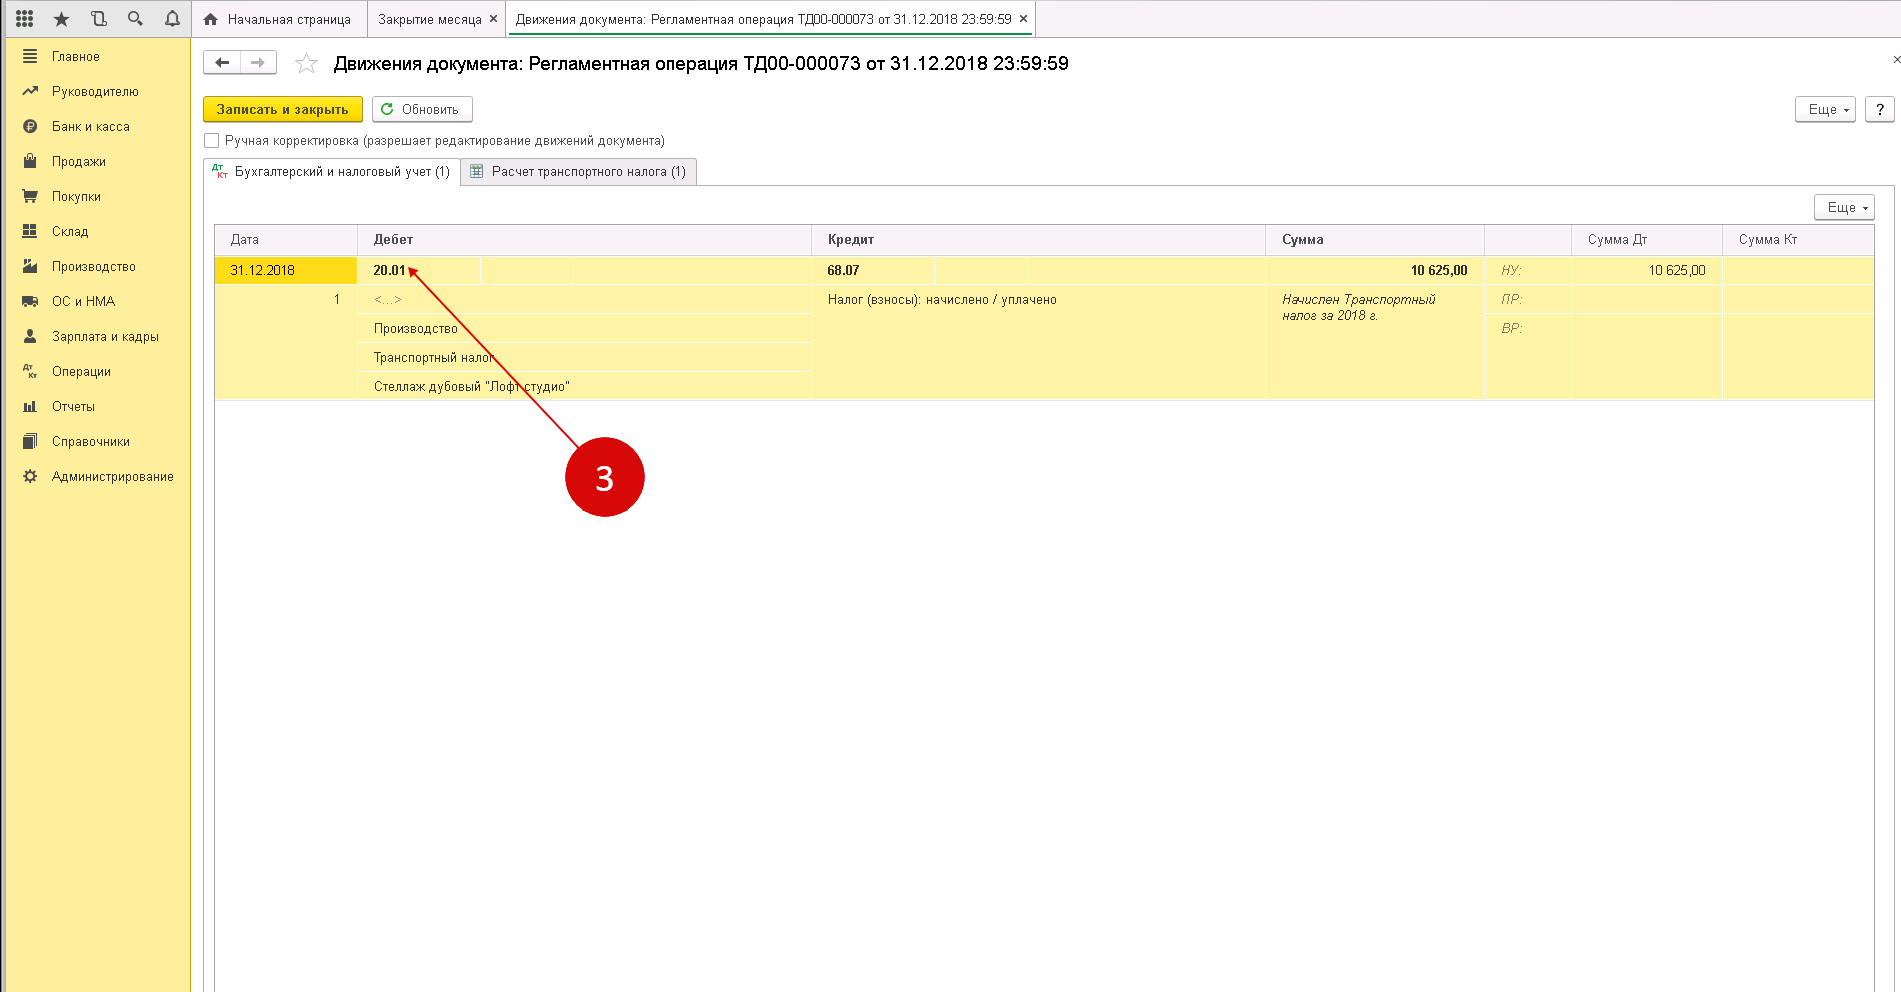Open the history icon in top toolbar
This screenshot has height=992, width=1901.
pos(98,19)
